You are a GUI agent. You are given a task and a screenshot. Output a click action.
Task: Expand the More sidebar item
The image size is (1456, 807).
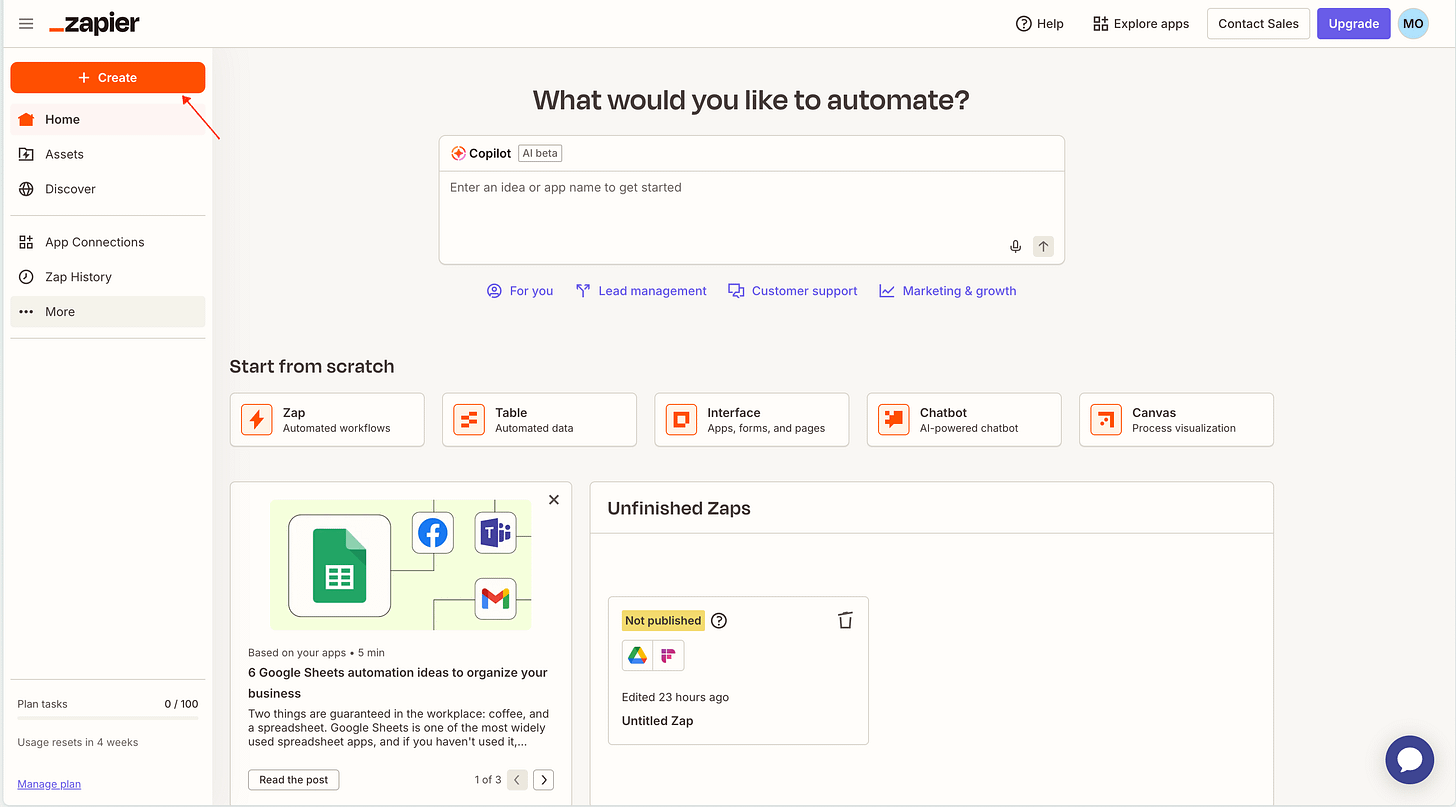tap(108, 312)
